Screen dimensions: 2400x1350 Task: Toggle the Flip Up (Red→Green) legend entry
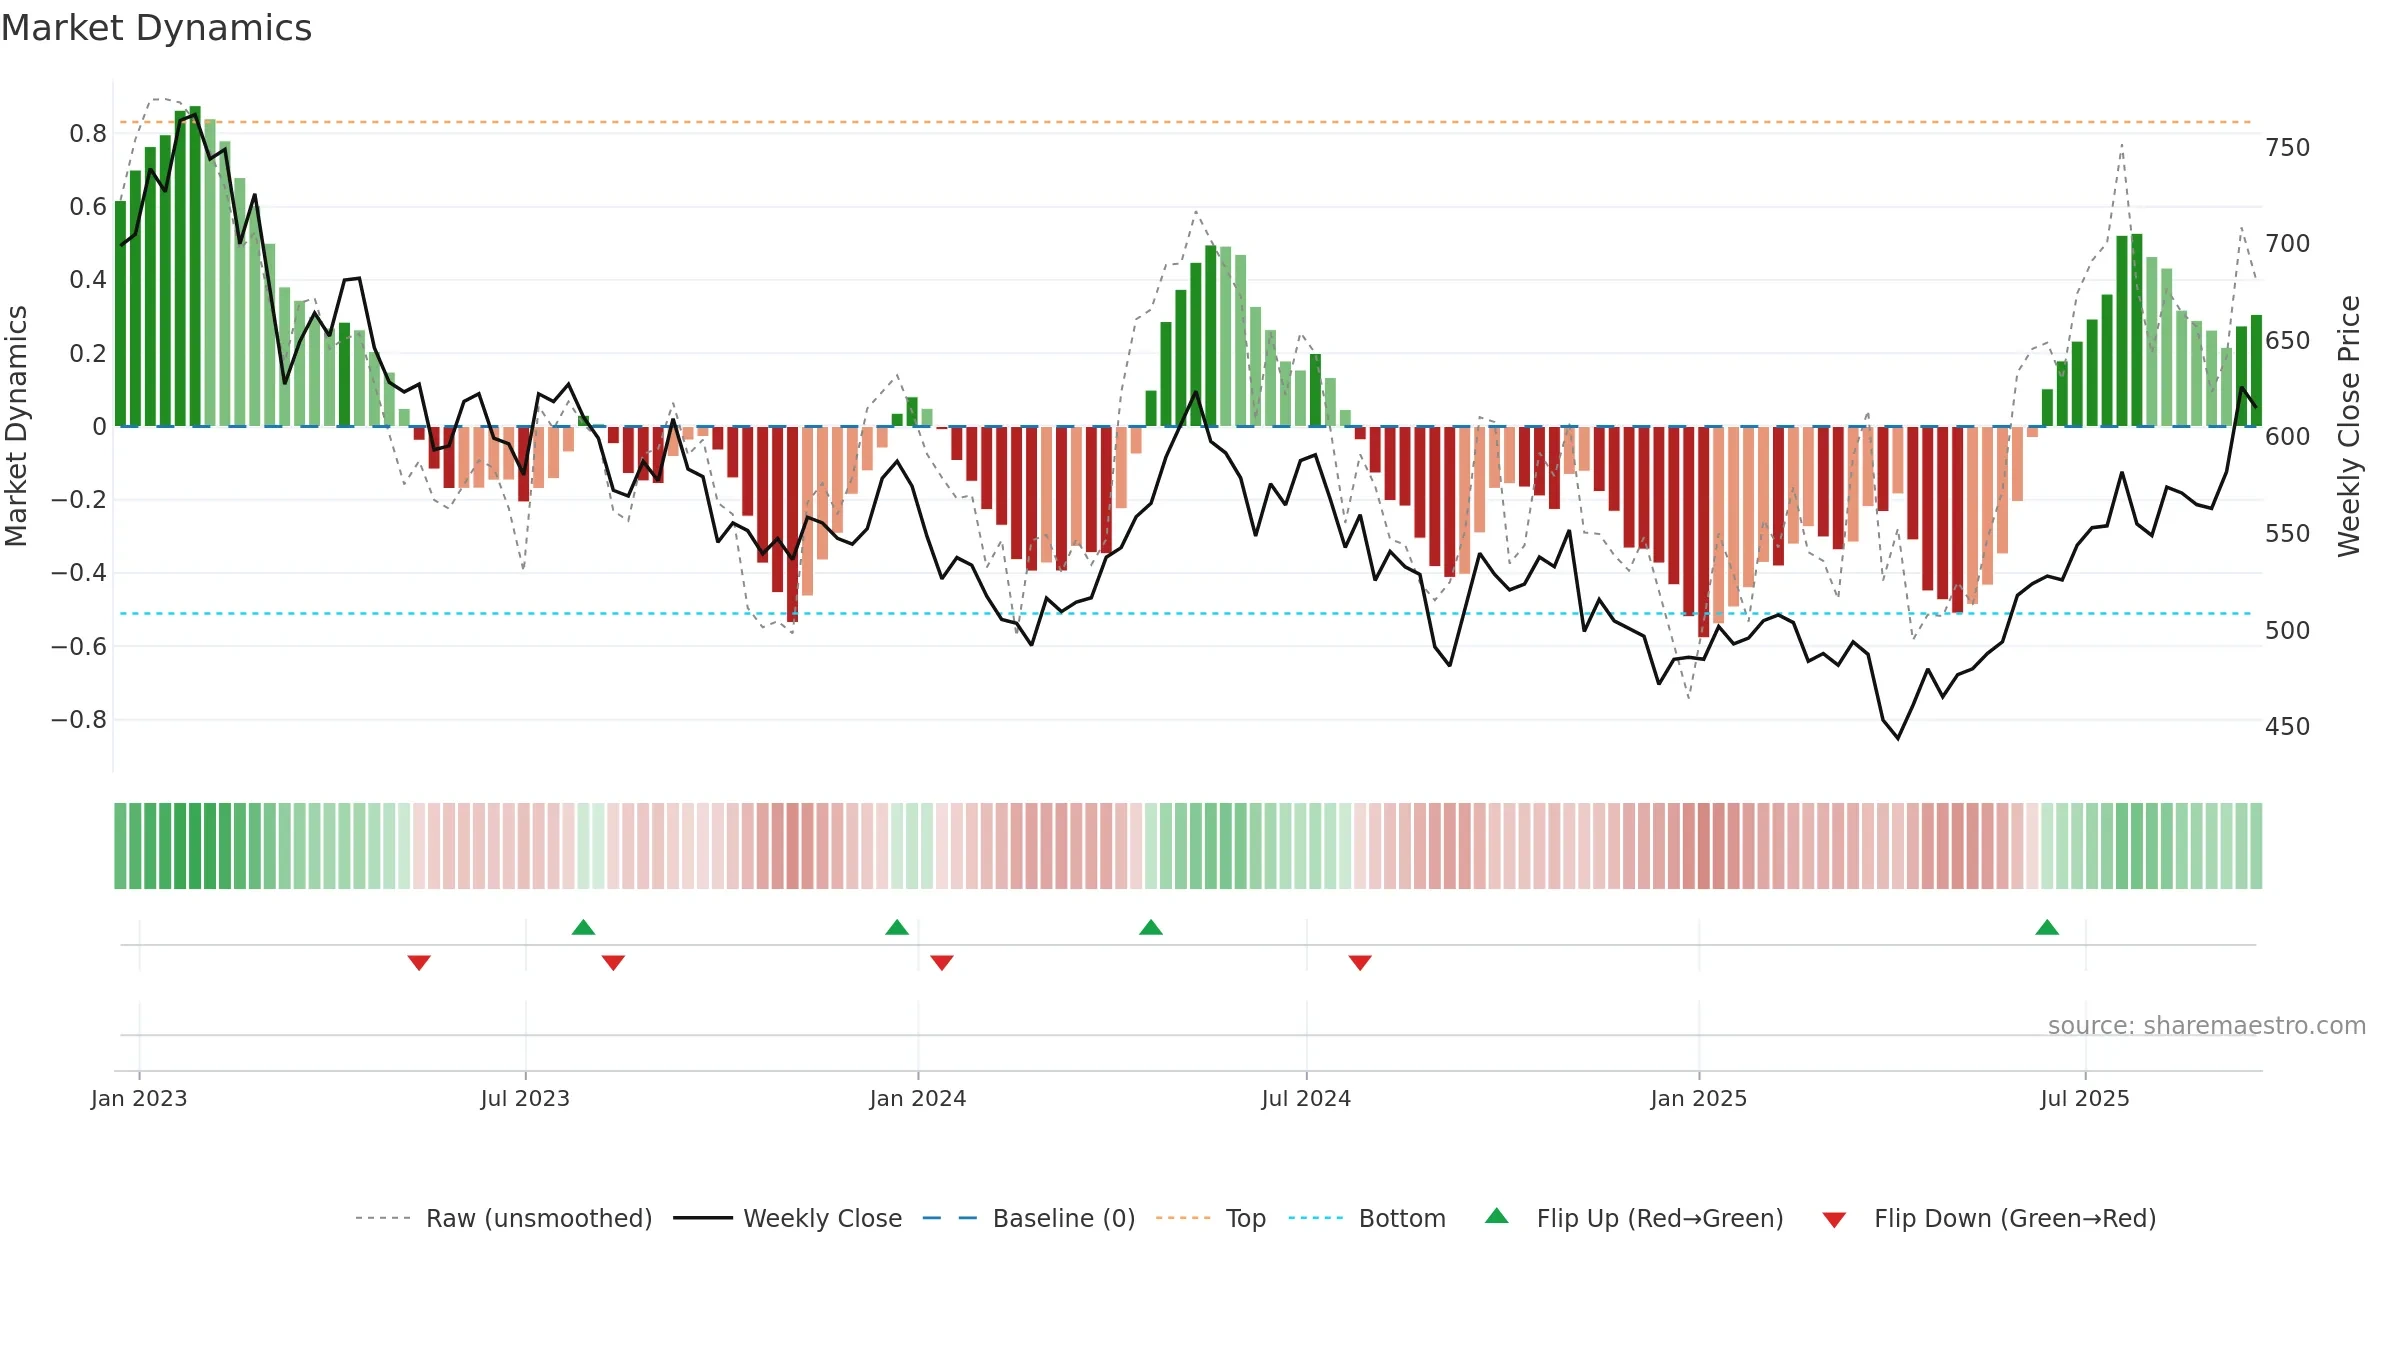[x=1634, y=1218]
